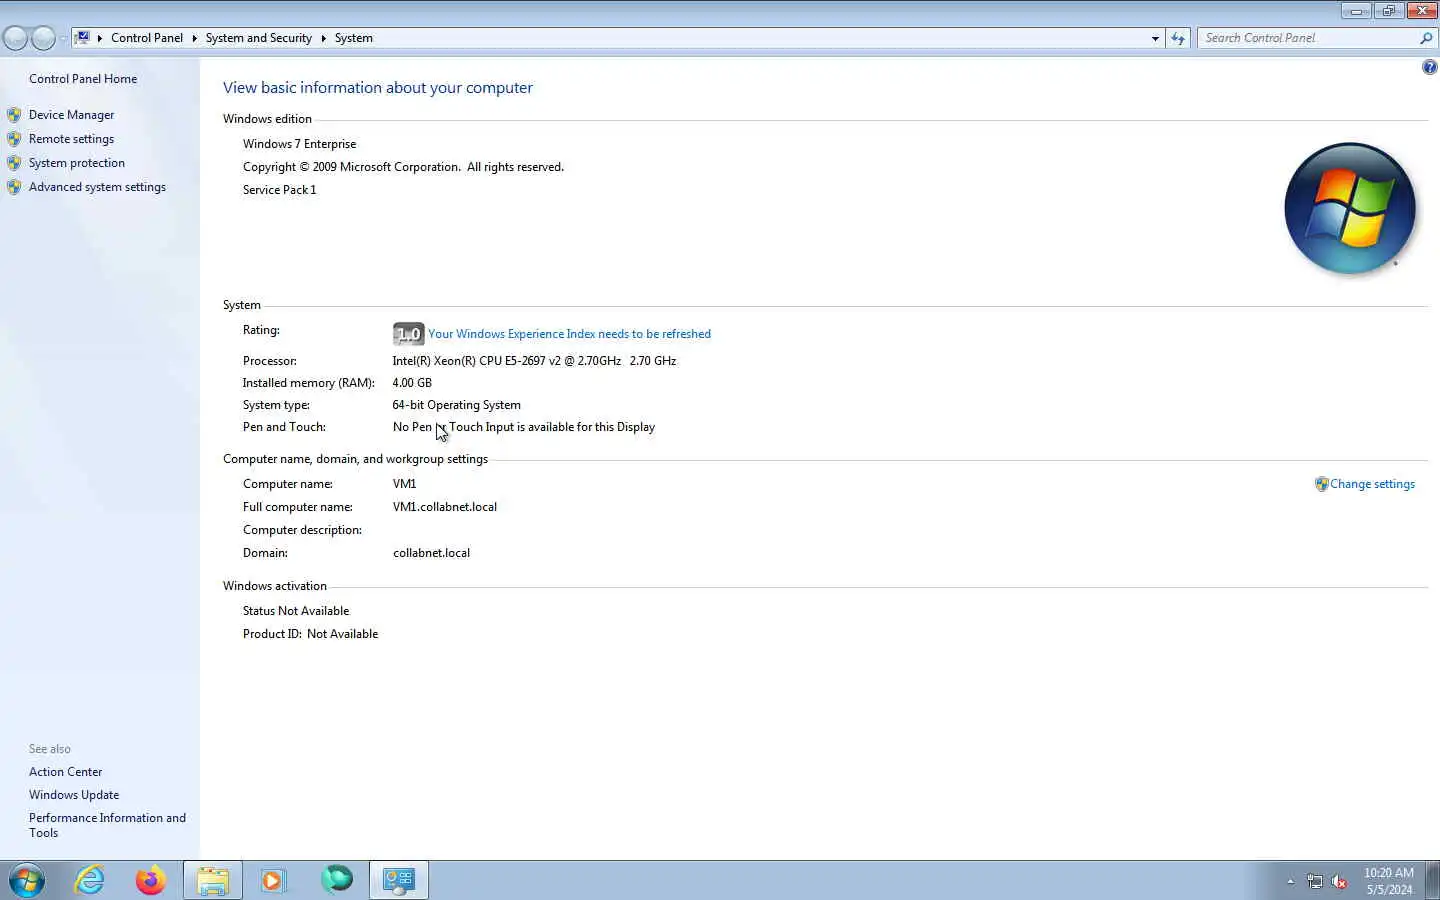
Task: Click the green globe taskbar app
Action: pyautogui.click(x=337, y=880)
